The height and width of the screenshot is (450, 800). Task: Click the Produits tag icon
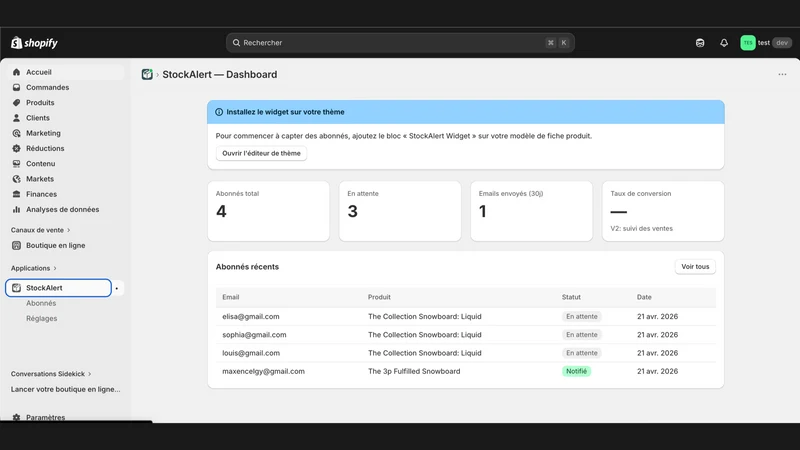tap(16, 103)
